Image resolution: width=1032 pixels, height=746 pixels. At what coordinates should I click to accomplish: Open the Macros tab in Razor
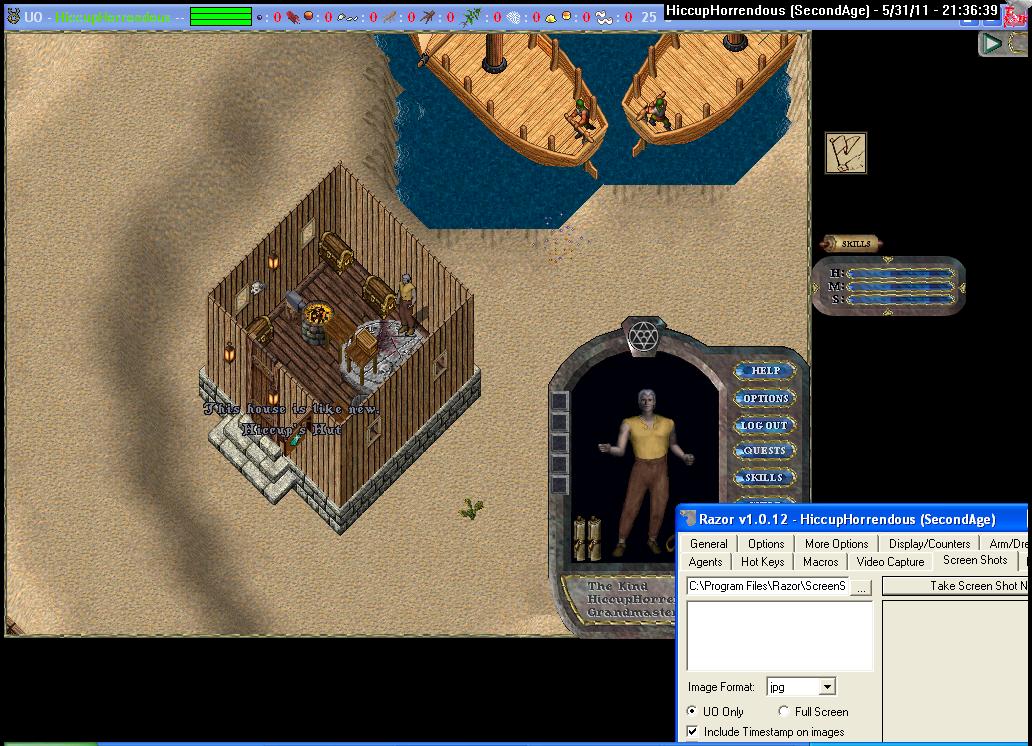point(820,562)
